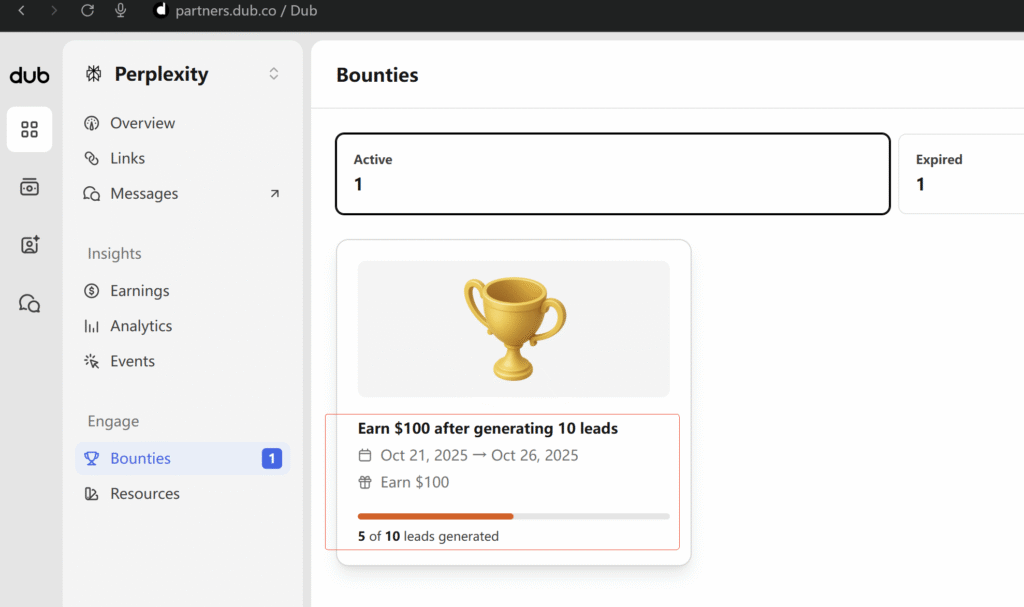
Task: Open the messages chat icon in rail
Action: coord(30,303)
